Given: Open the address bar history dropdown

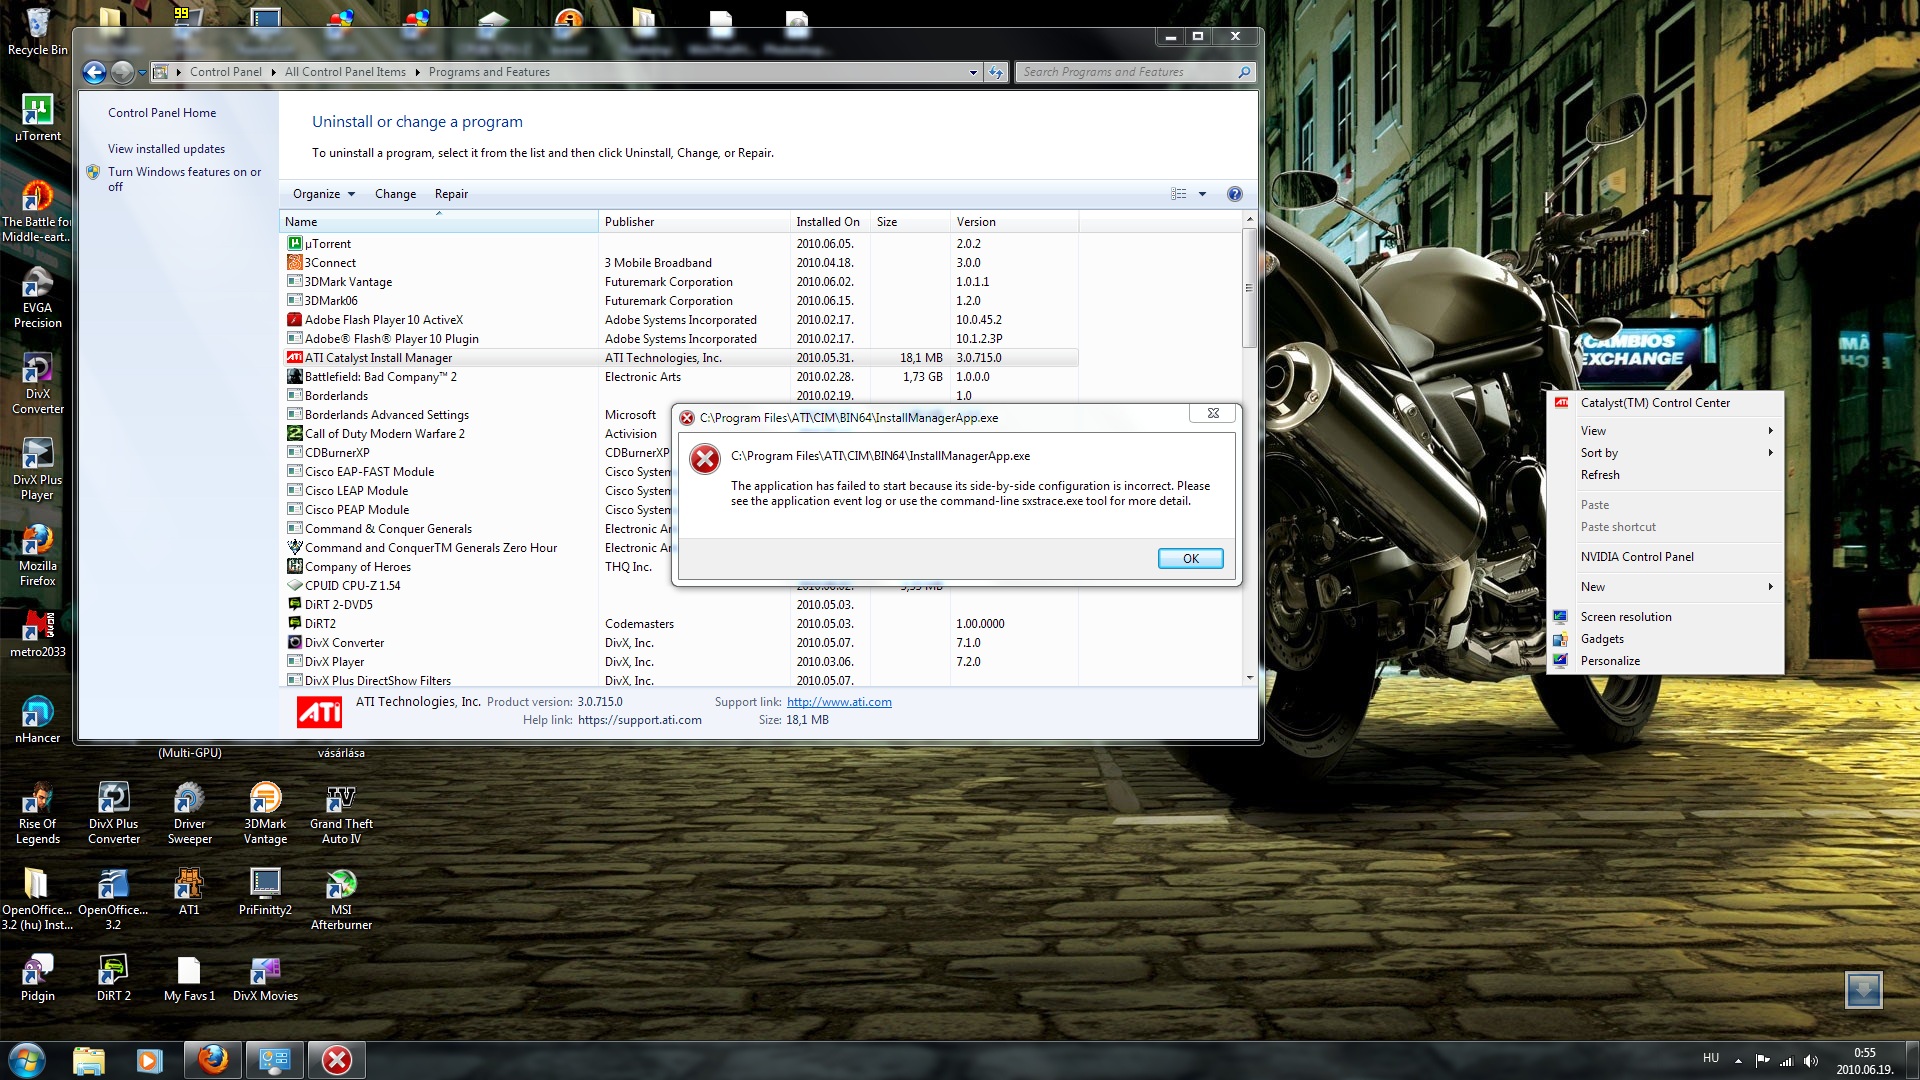Looking at the screenshot, I should [x=973, y=72].
